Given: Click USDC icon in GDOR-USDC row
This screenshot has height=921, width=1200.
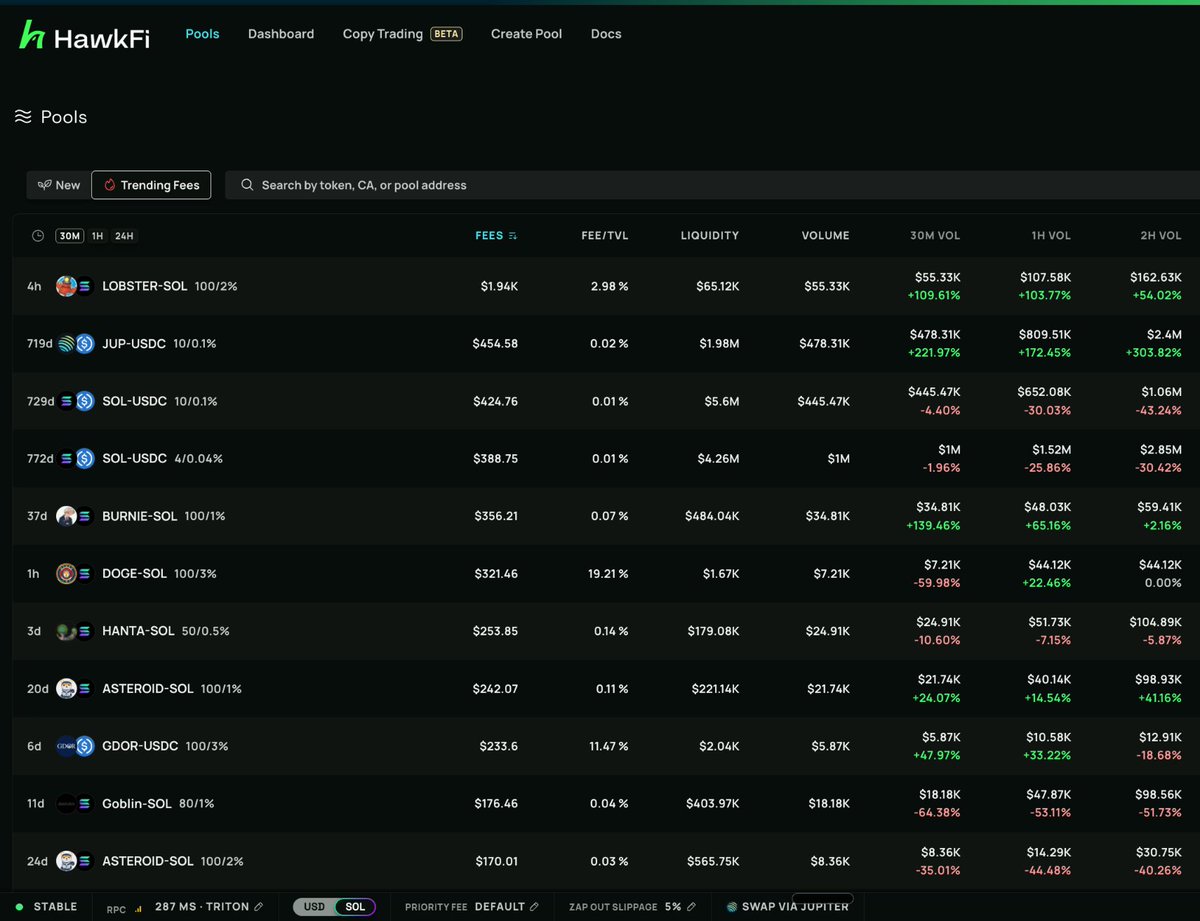Looking at the screenshot, I should [x=84, y=746].
